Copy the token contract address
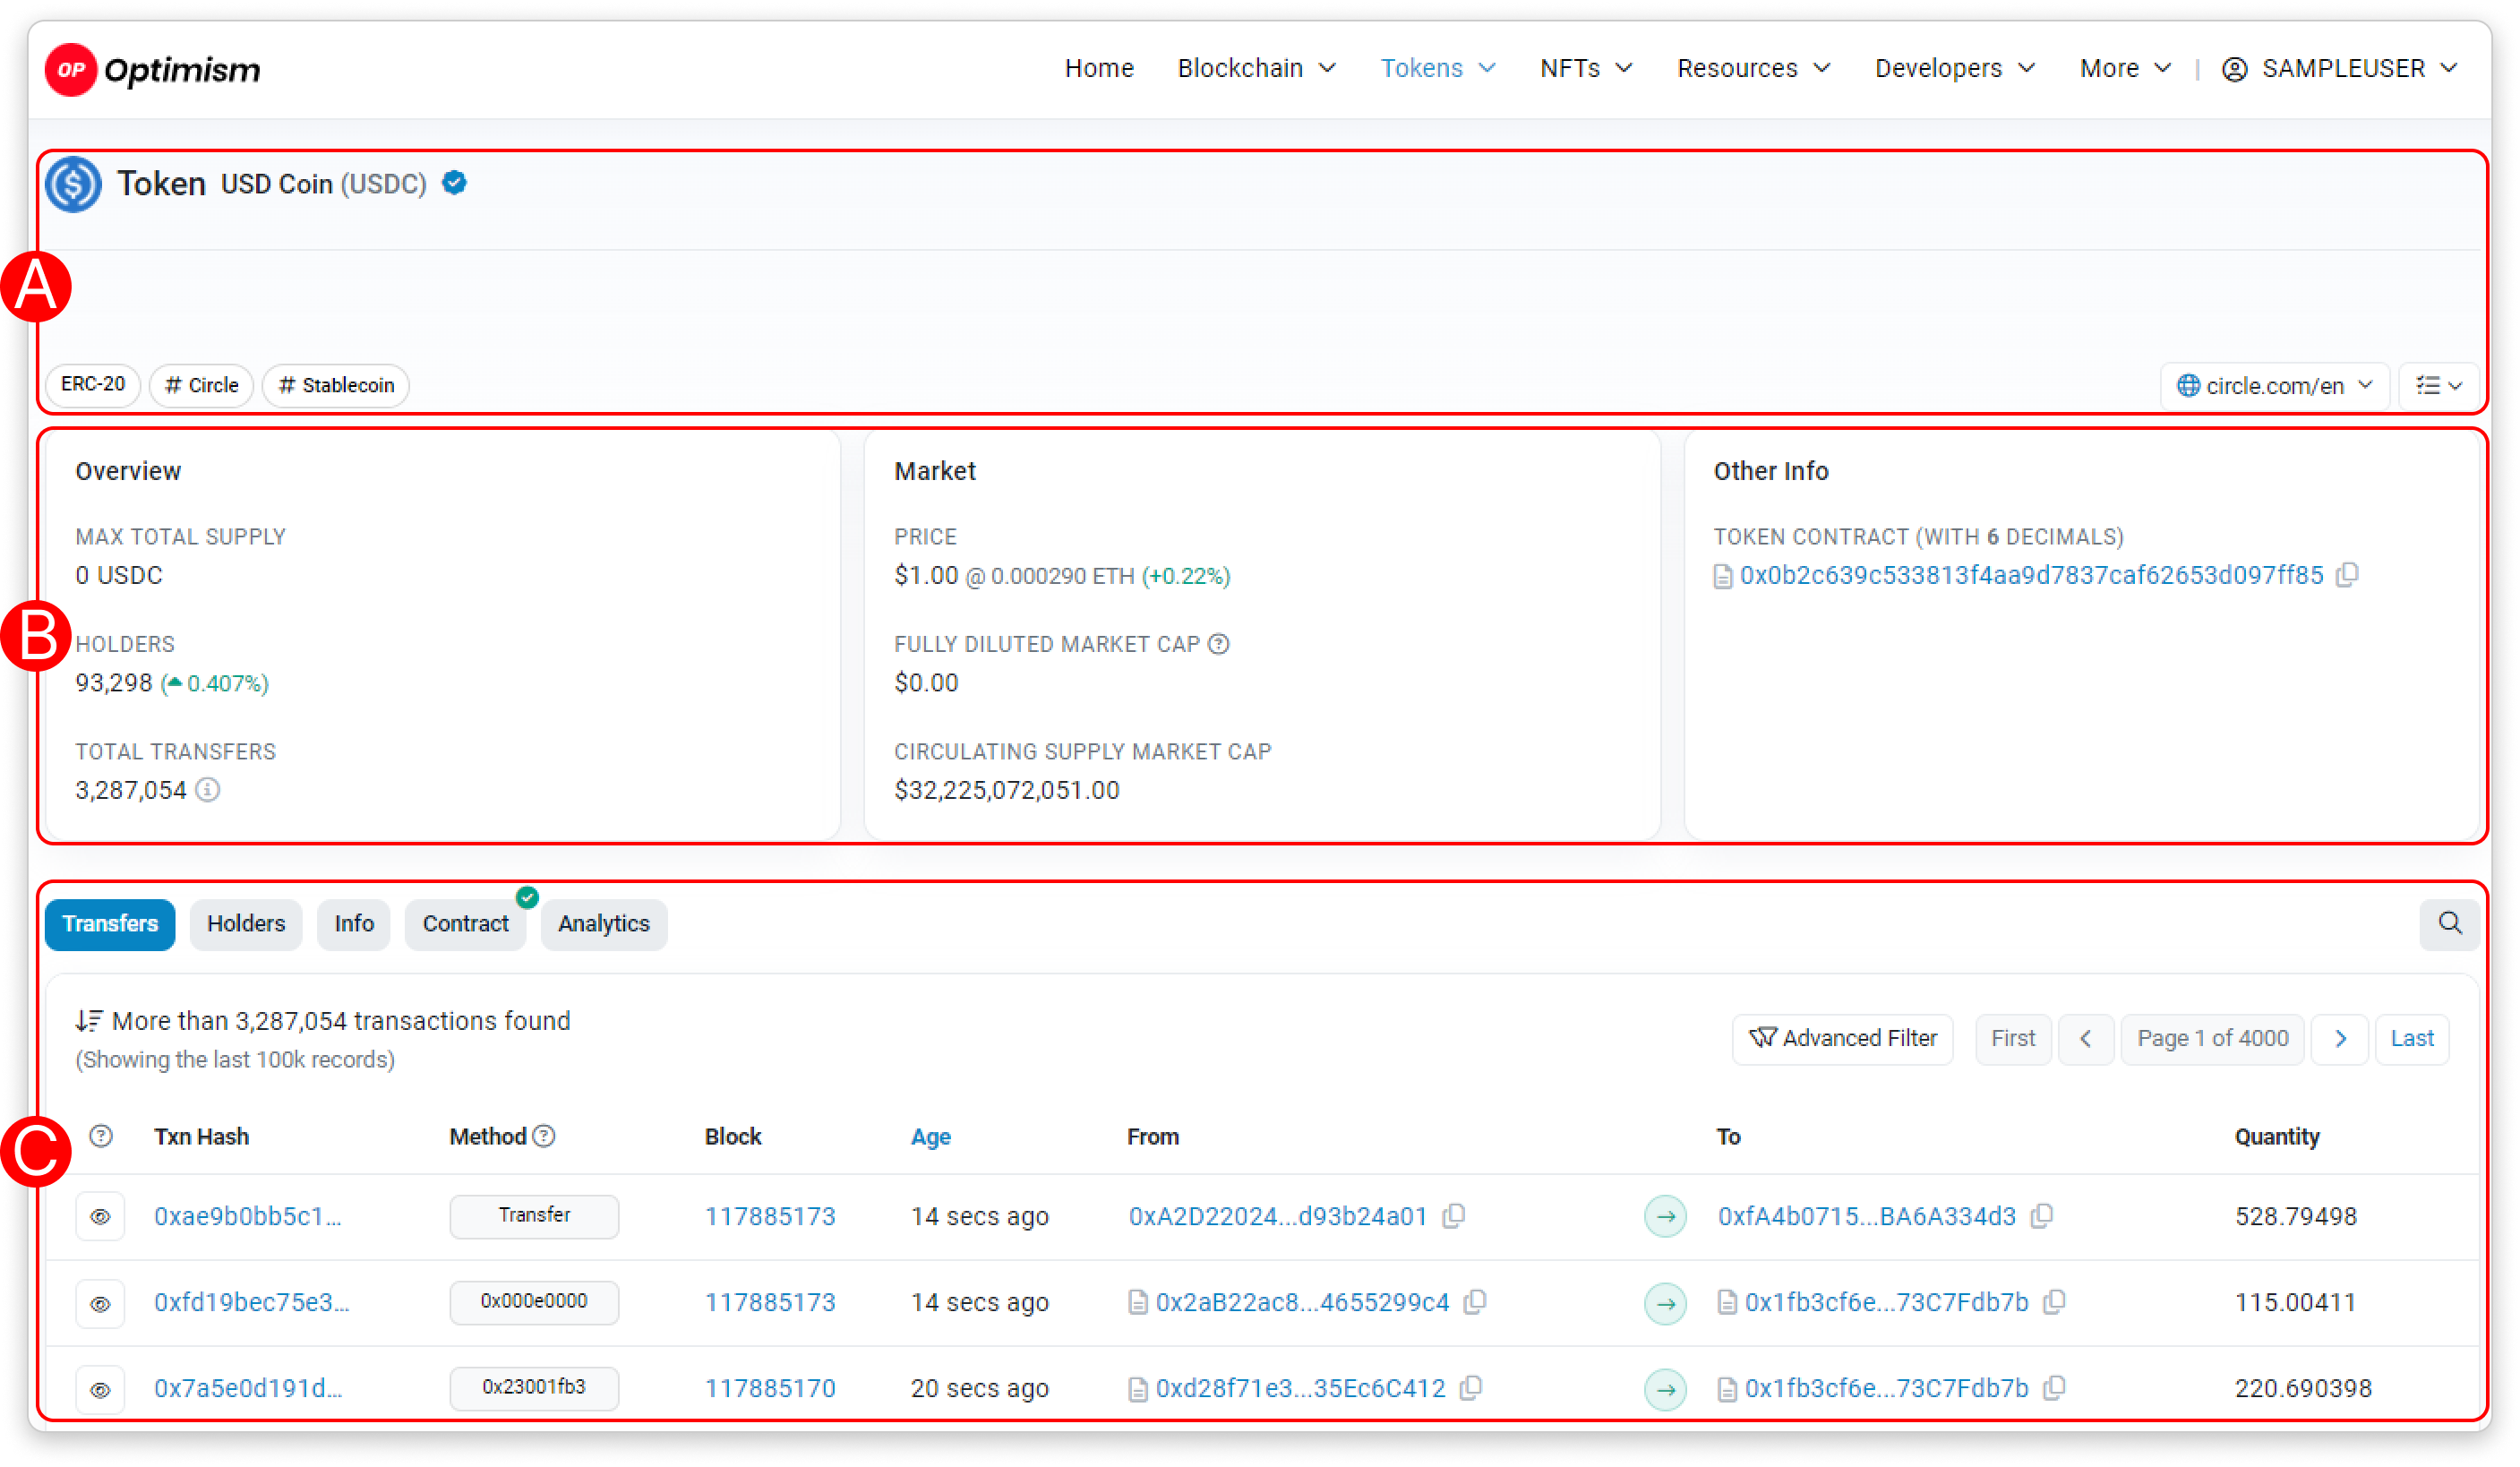 click(x=2347, y=575)
